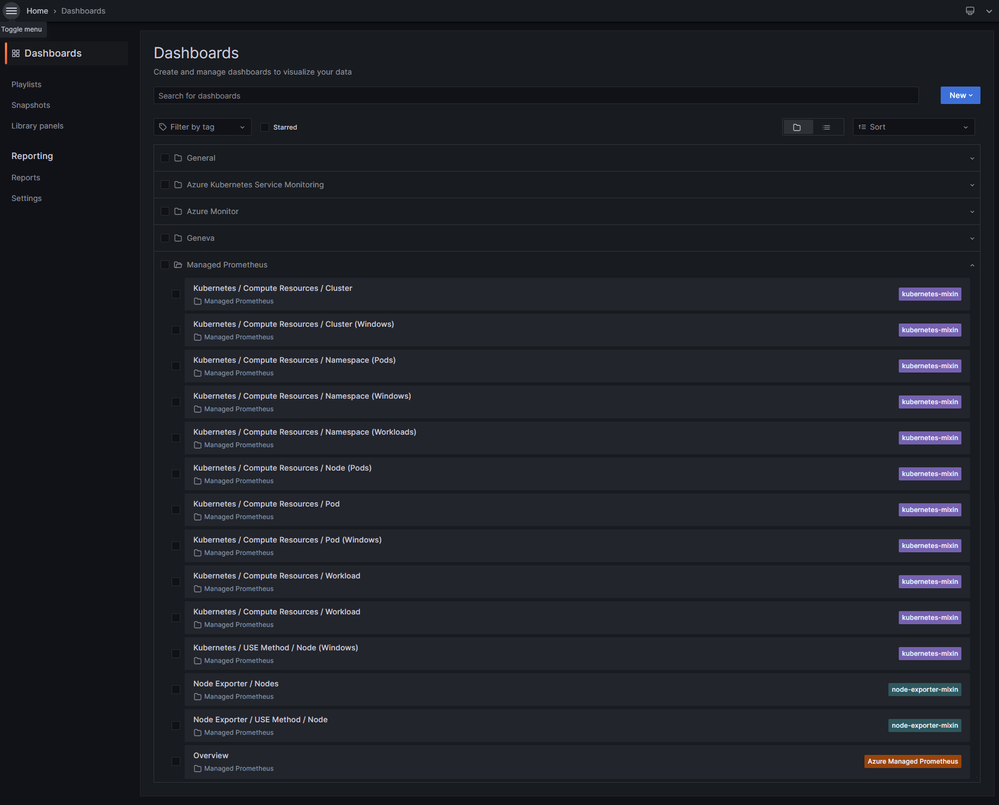
Task: Click the Dashboards grid icon in sidebar
Action: point(16,53)
